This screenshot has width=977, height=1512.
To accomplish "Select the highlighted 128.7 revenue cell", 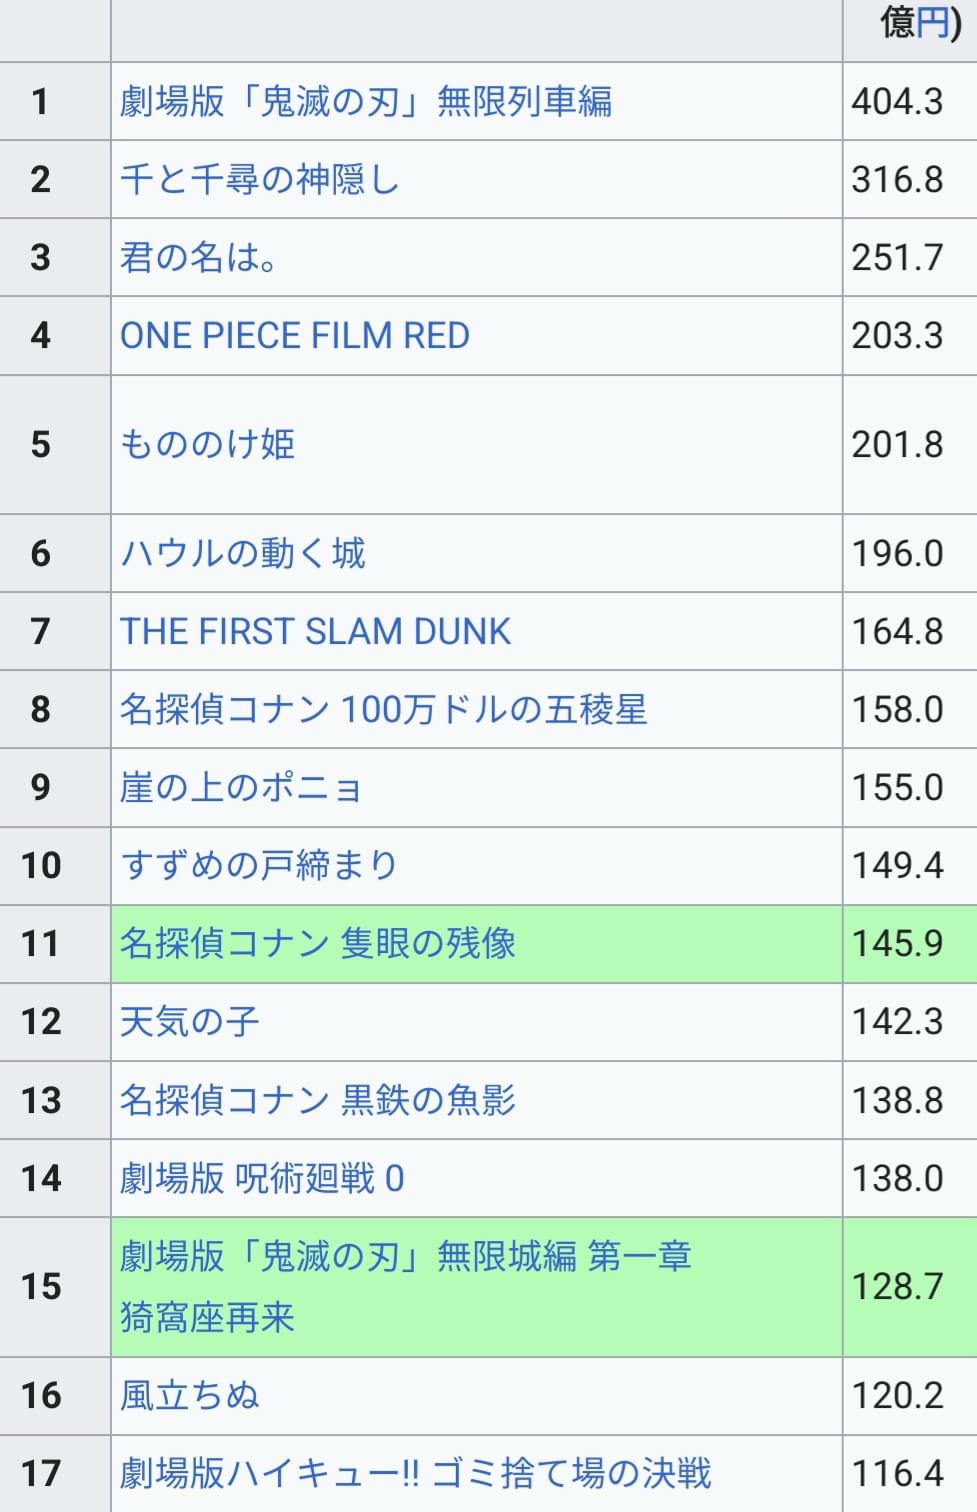I will pyautogui.click(x=910, y=1286).
